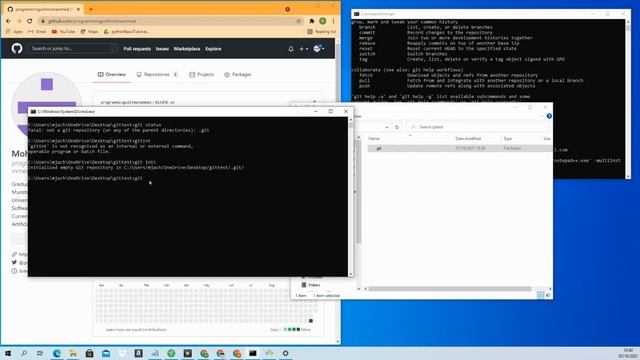640x360 pixels.
Task: Open Settings gear on taskbar
Action: click(285, 353)
